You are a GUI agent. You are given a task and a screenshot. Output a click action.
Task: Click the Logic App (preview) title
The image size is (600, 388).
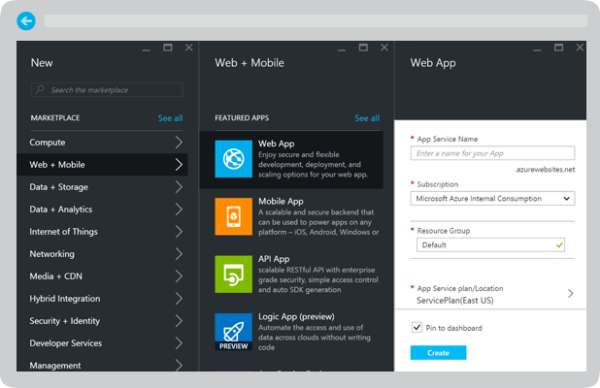point(296,316)
